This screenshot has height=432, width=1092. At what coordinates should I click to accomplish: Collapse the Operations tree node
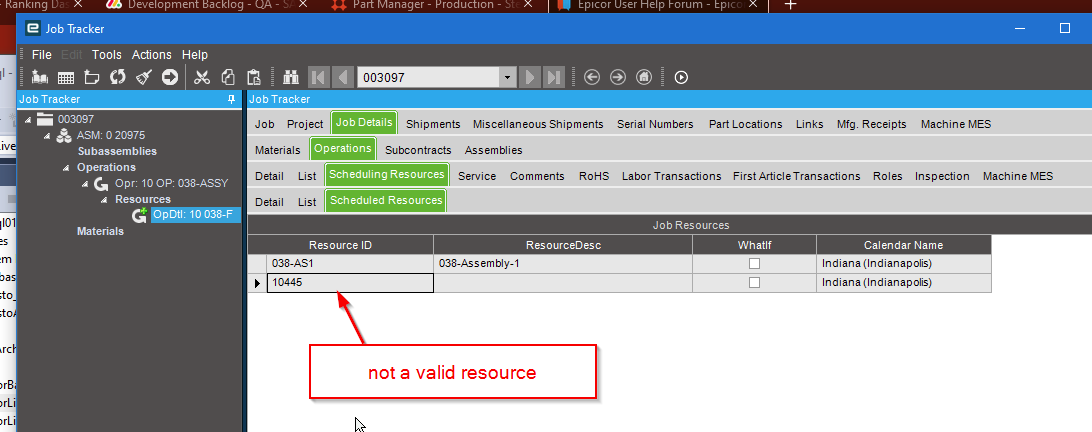66,168
